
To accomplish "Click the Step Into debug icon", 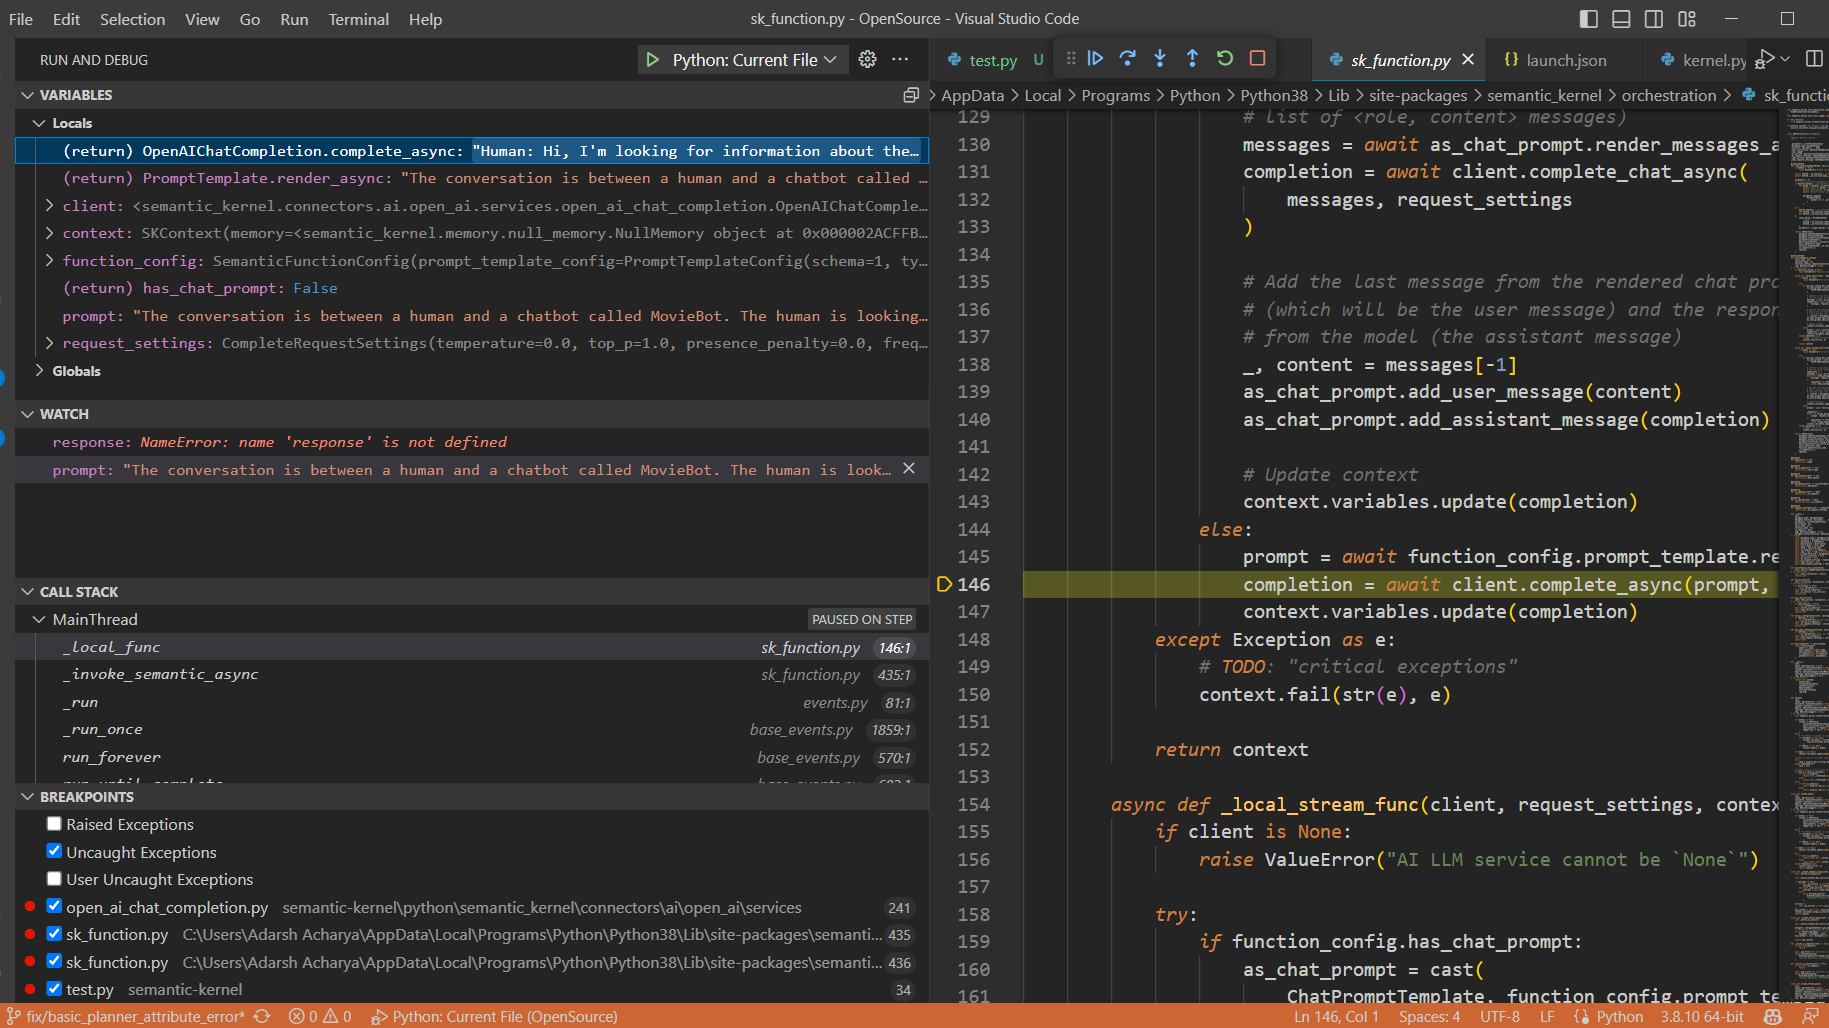I will [1160, 58].
